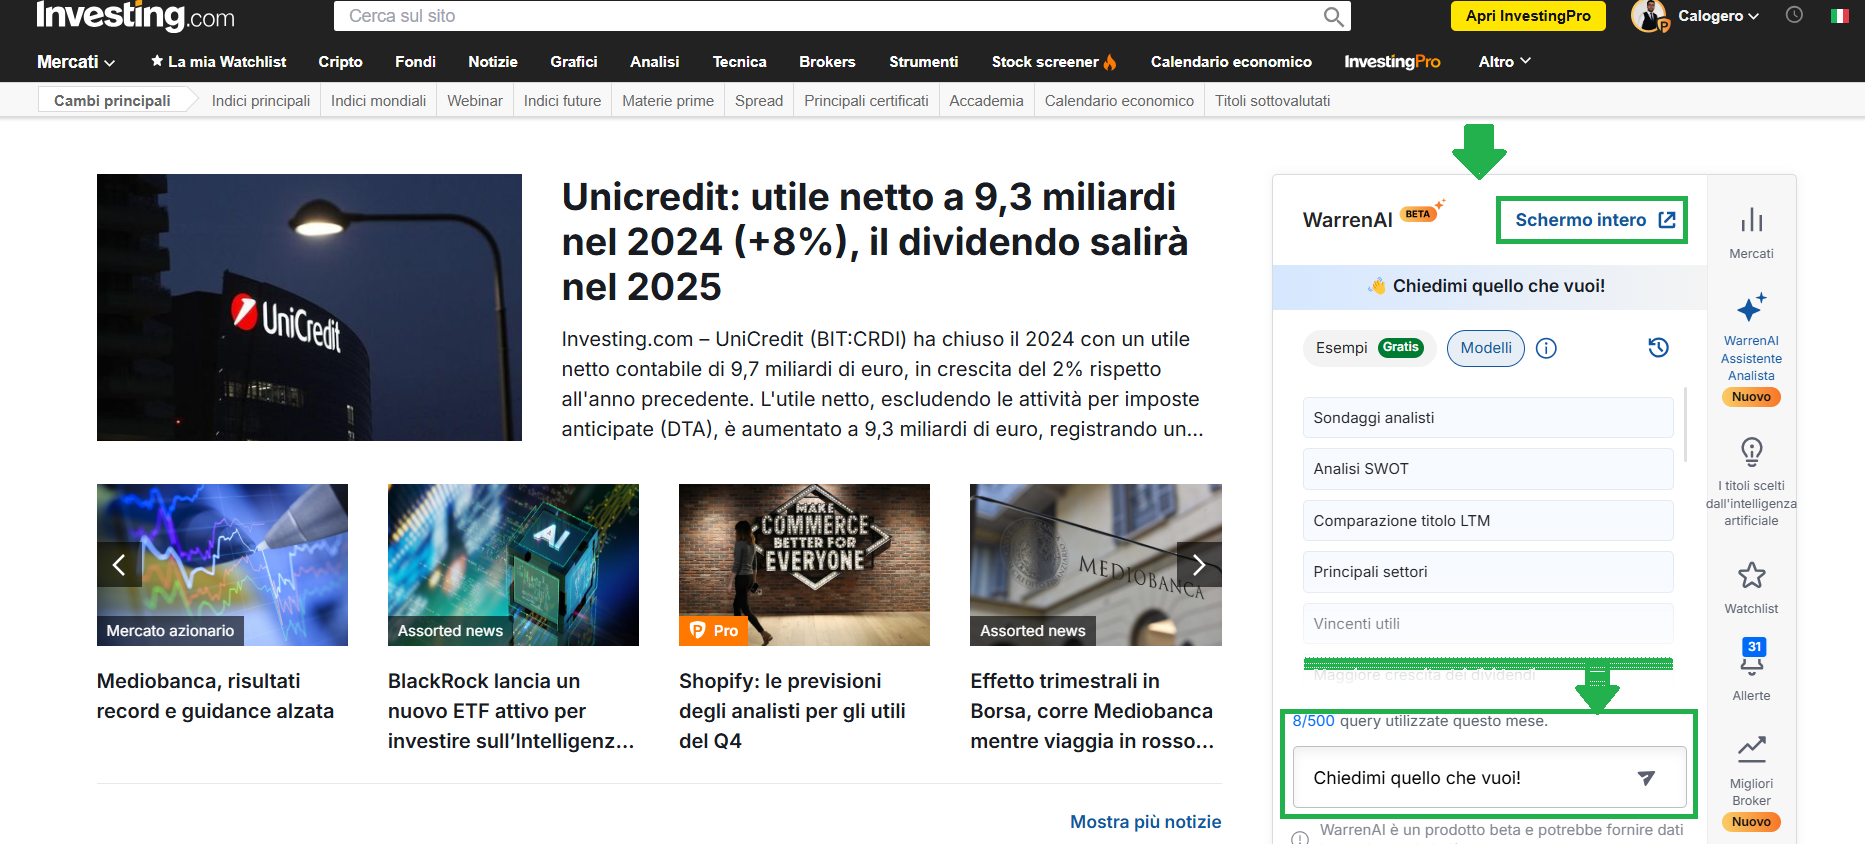Viewport: 1865px width, 844px height.
Task: Click the search magnifier icon
Action: (1333, 16)
